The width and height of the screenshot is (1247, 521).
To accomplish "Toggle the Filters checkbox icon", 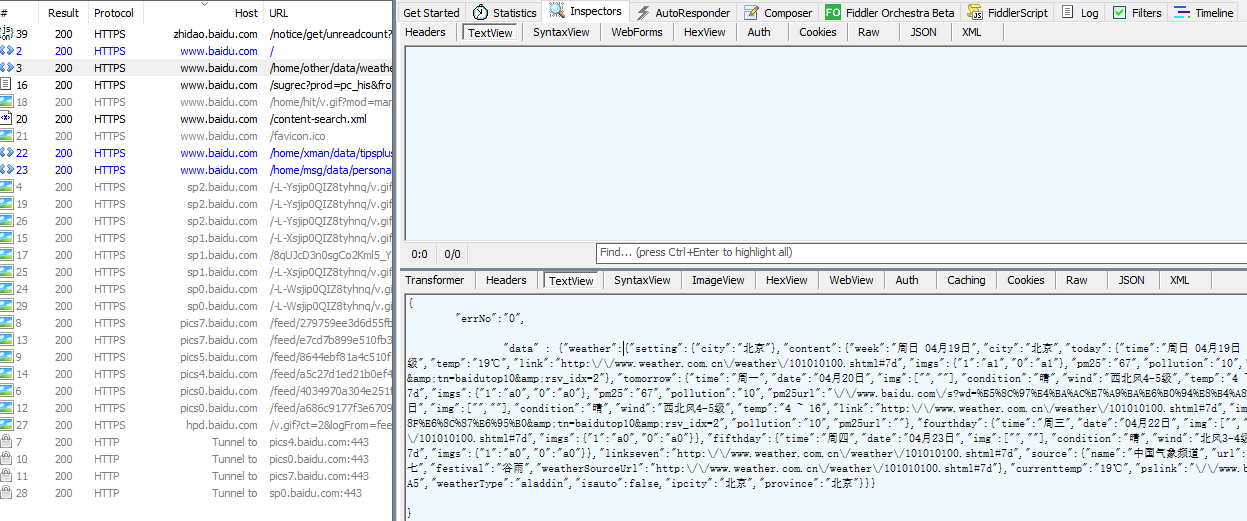I will click(x=1119, y=13).
